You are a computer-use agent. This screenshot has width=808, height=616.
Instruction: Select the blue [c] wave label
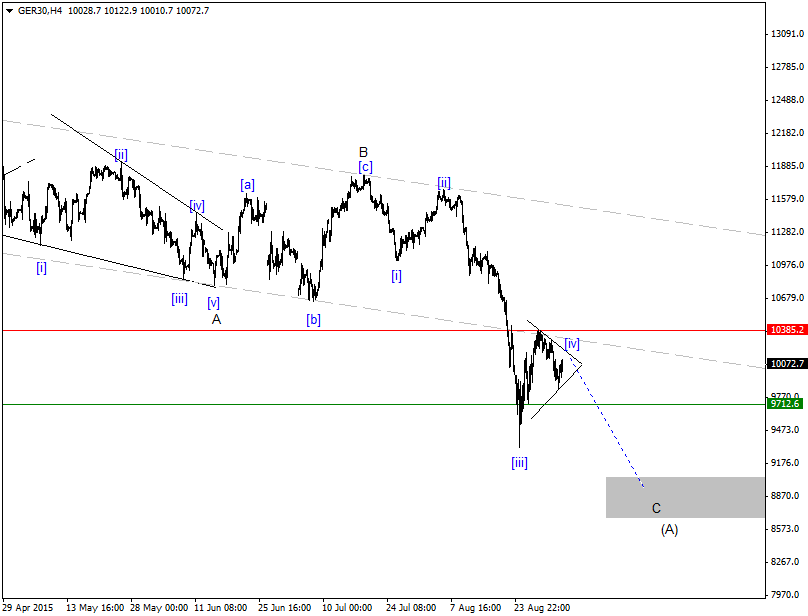(x=365, y=167)
